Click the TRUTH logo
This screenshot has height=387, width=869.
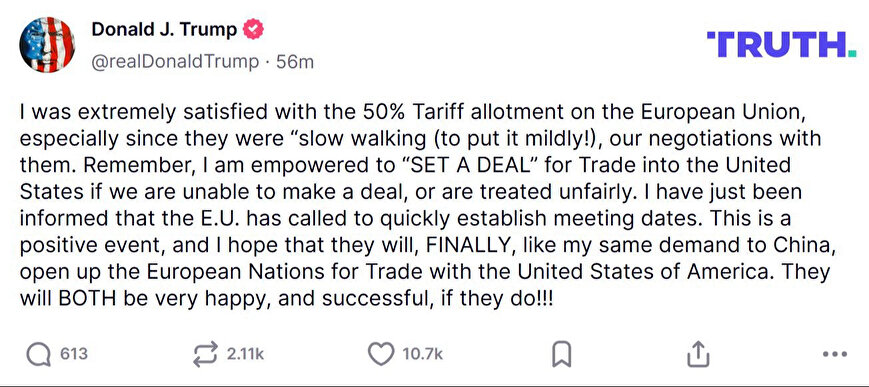(781, 44)
